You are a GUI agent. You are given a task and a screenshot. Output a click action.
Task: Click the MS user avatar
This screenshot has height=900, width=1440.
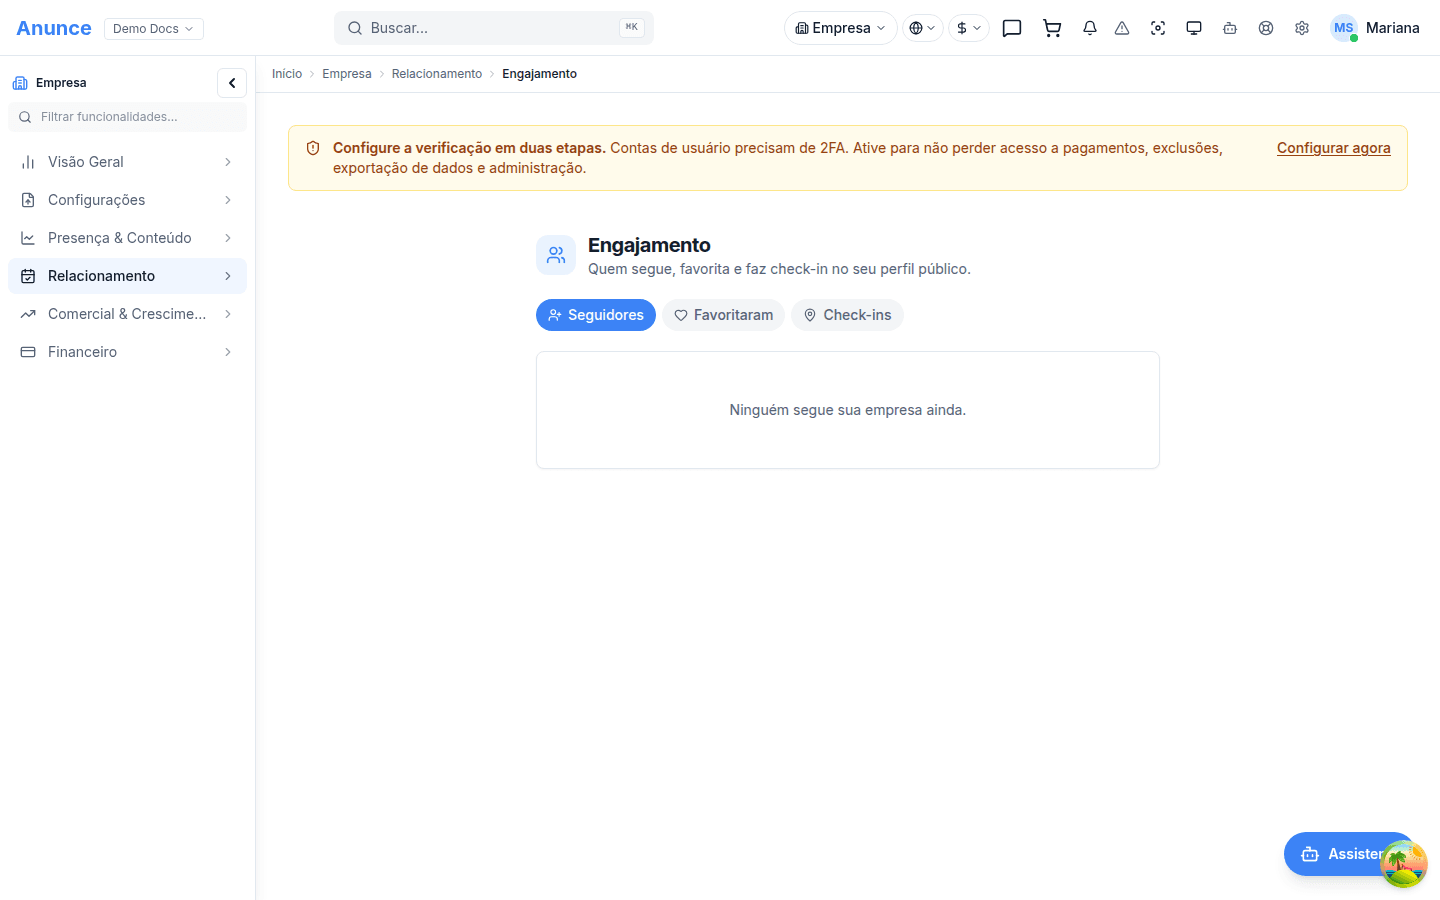(1344, 28)
